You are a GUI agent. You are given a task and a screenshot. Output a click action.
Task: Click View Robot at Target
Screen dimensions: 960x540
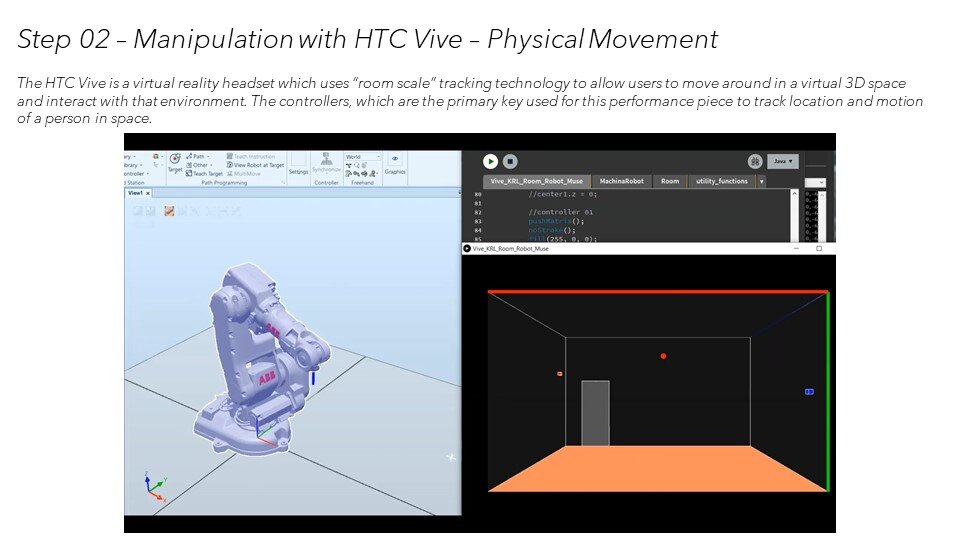(x=255, y=165)
